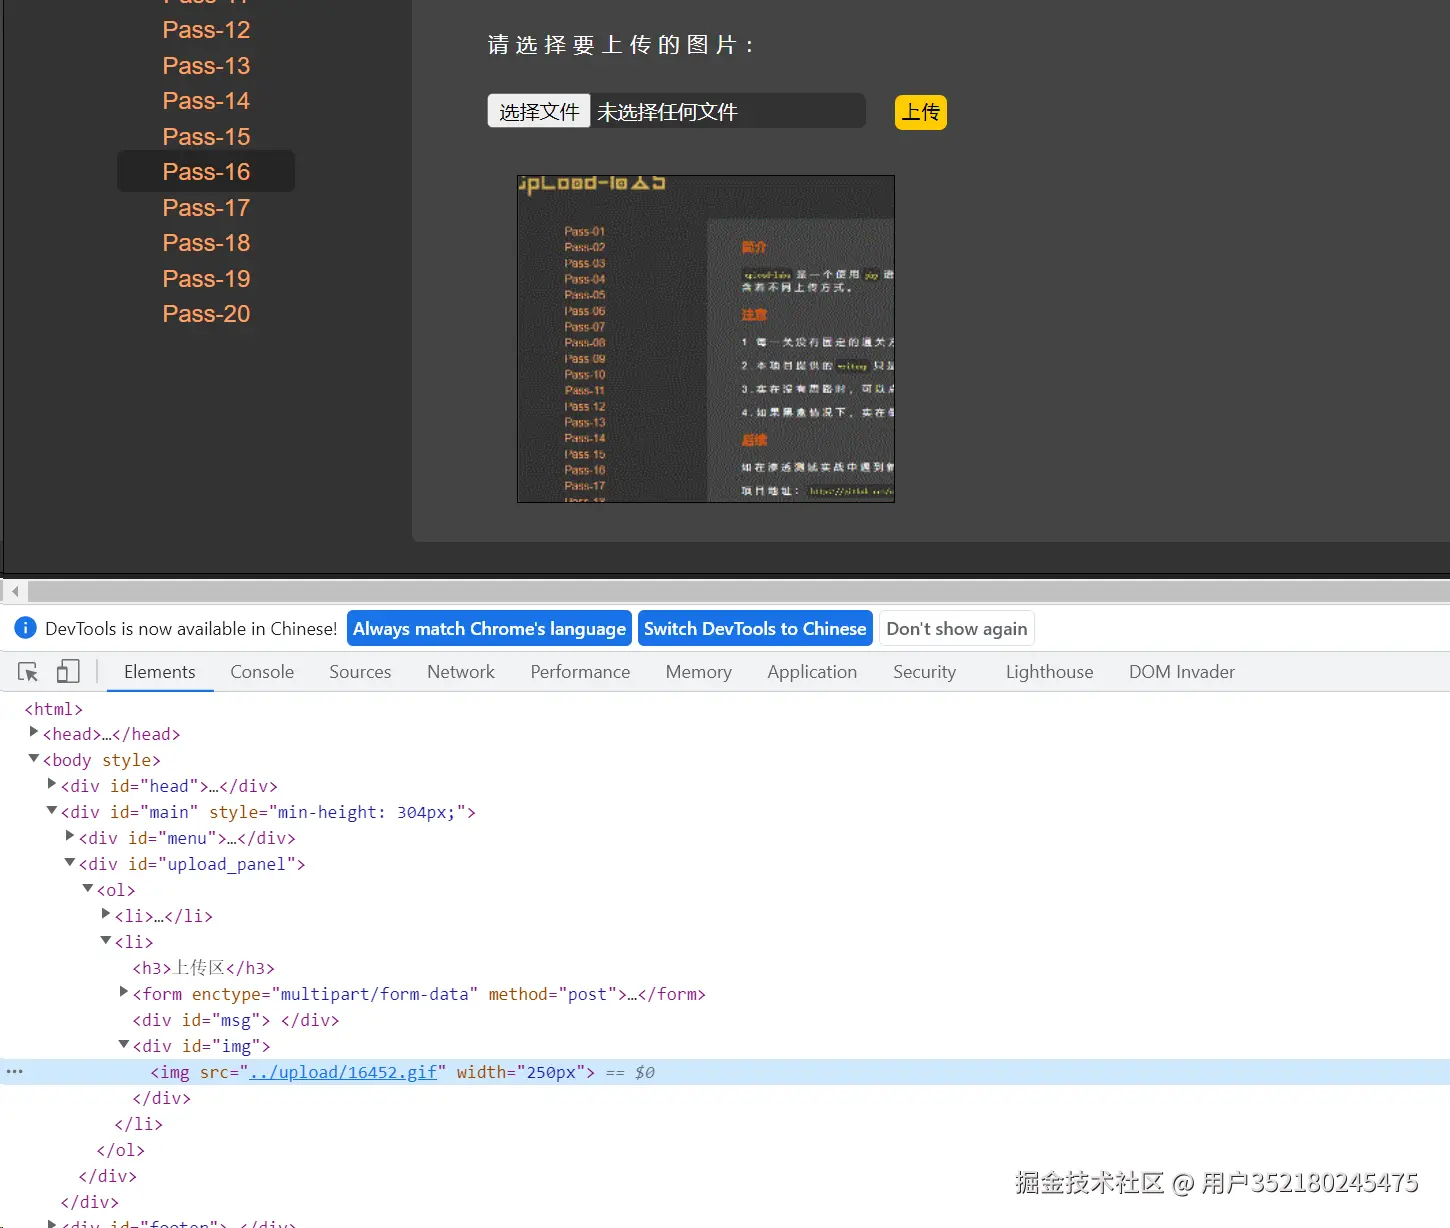Collapse the div id="img" node

124,1045
